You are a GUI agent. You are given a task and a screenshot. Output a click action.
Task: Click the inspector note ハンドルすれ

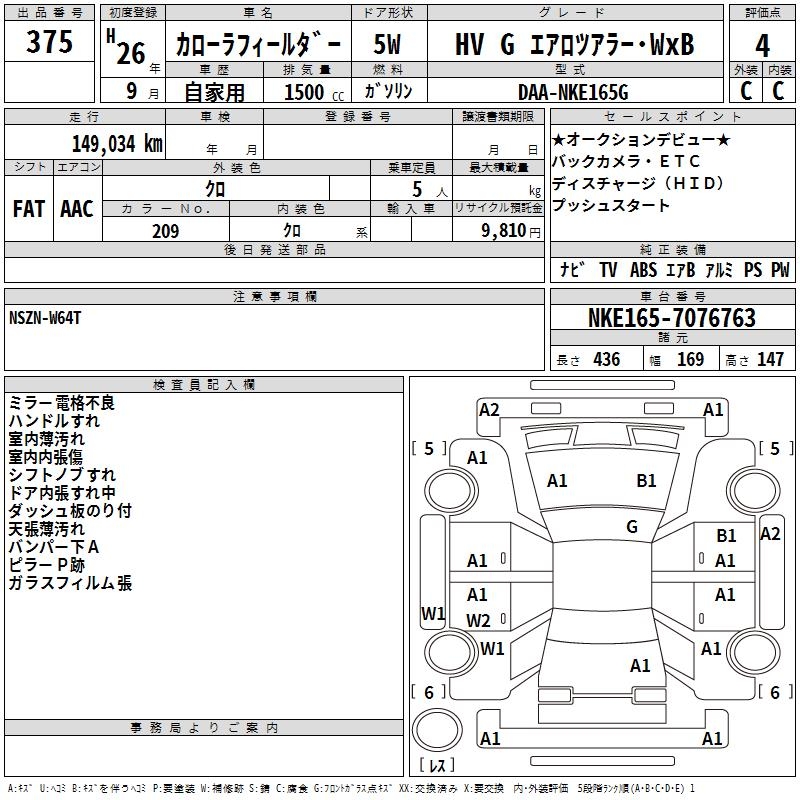pyautogui.click(x=54, y=420)
